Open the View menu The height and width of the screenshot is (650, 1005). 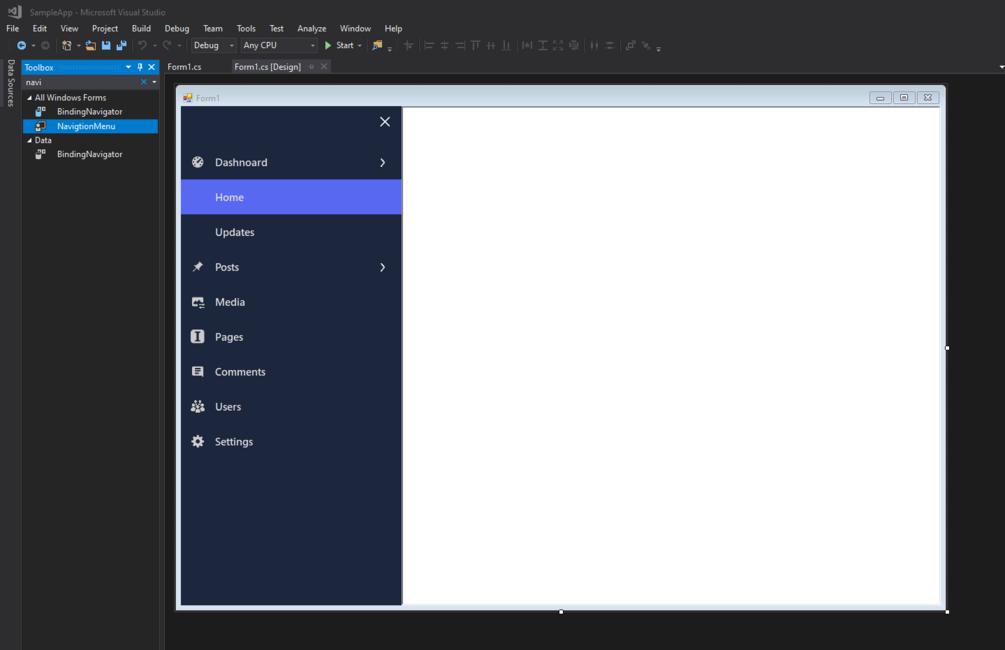pyautogui.click(x=69, y=28)
